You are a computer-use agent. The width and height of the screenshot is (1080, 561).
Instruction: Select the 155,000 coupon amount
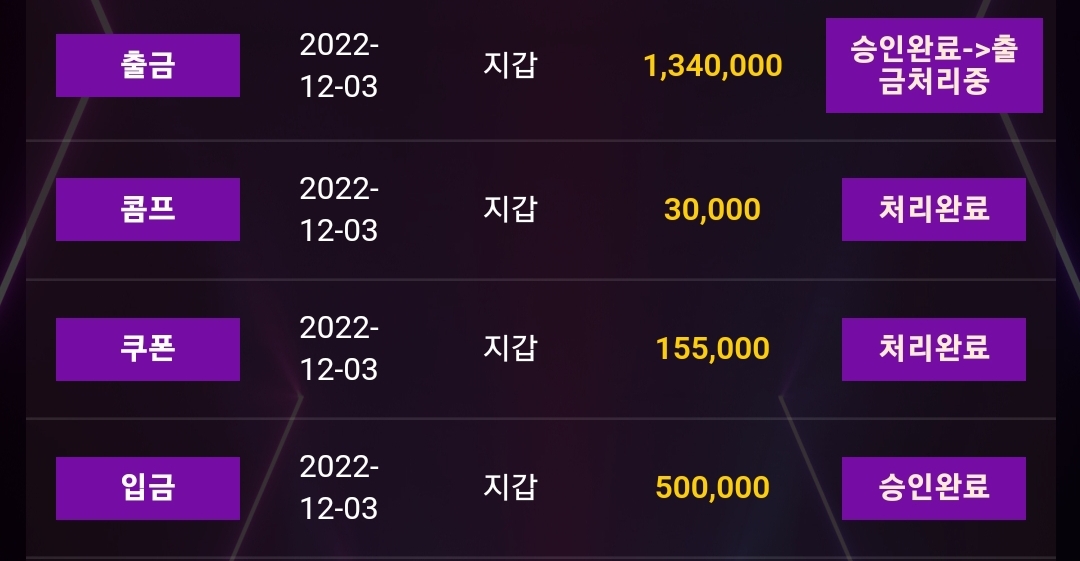tap(712, 349)
